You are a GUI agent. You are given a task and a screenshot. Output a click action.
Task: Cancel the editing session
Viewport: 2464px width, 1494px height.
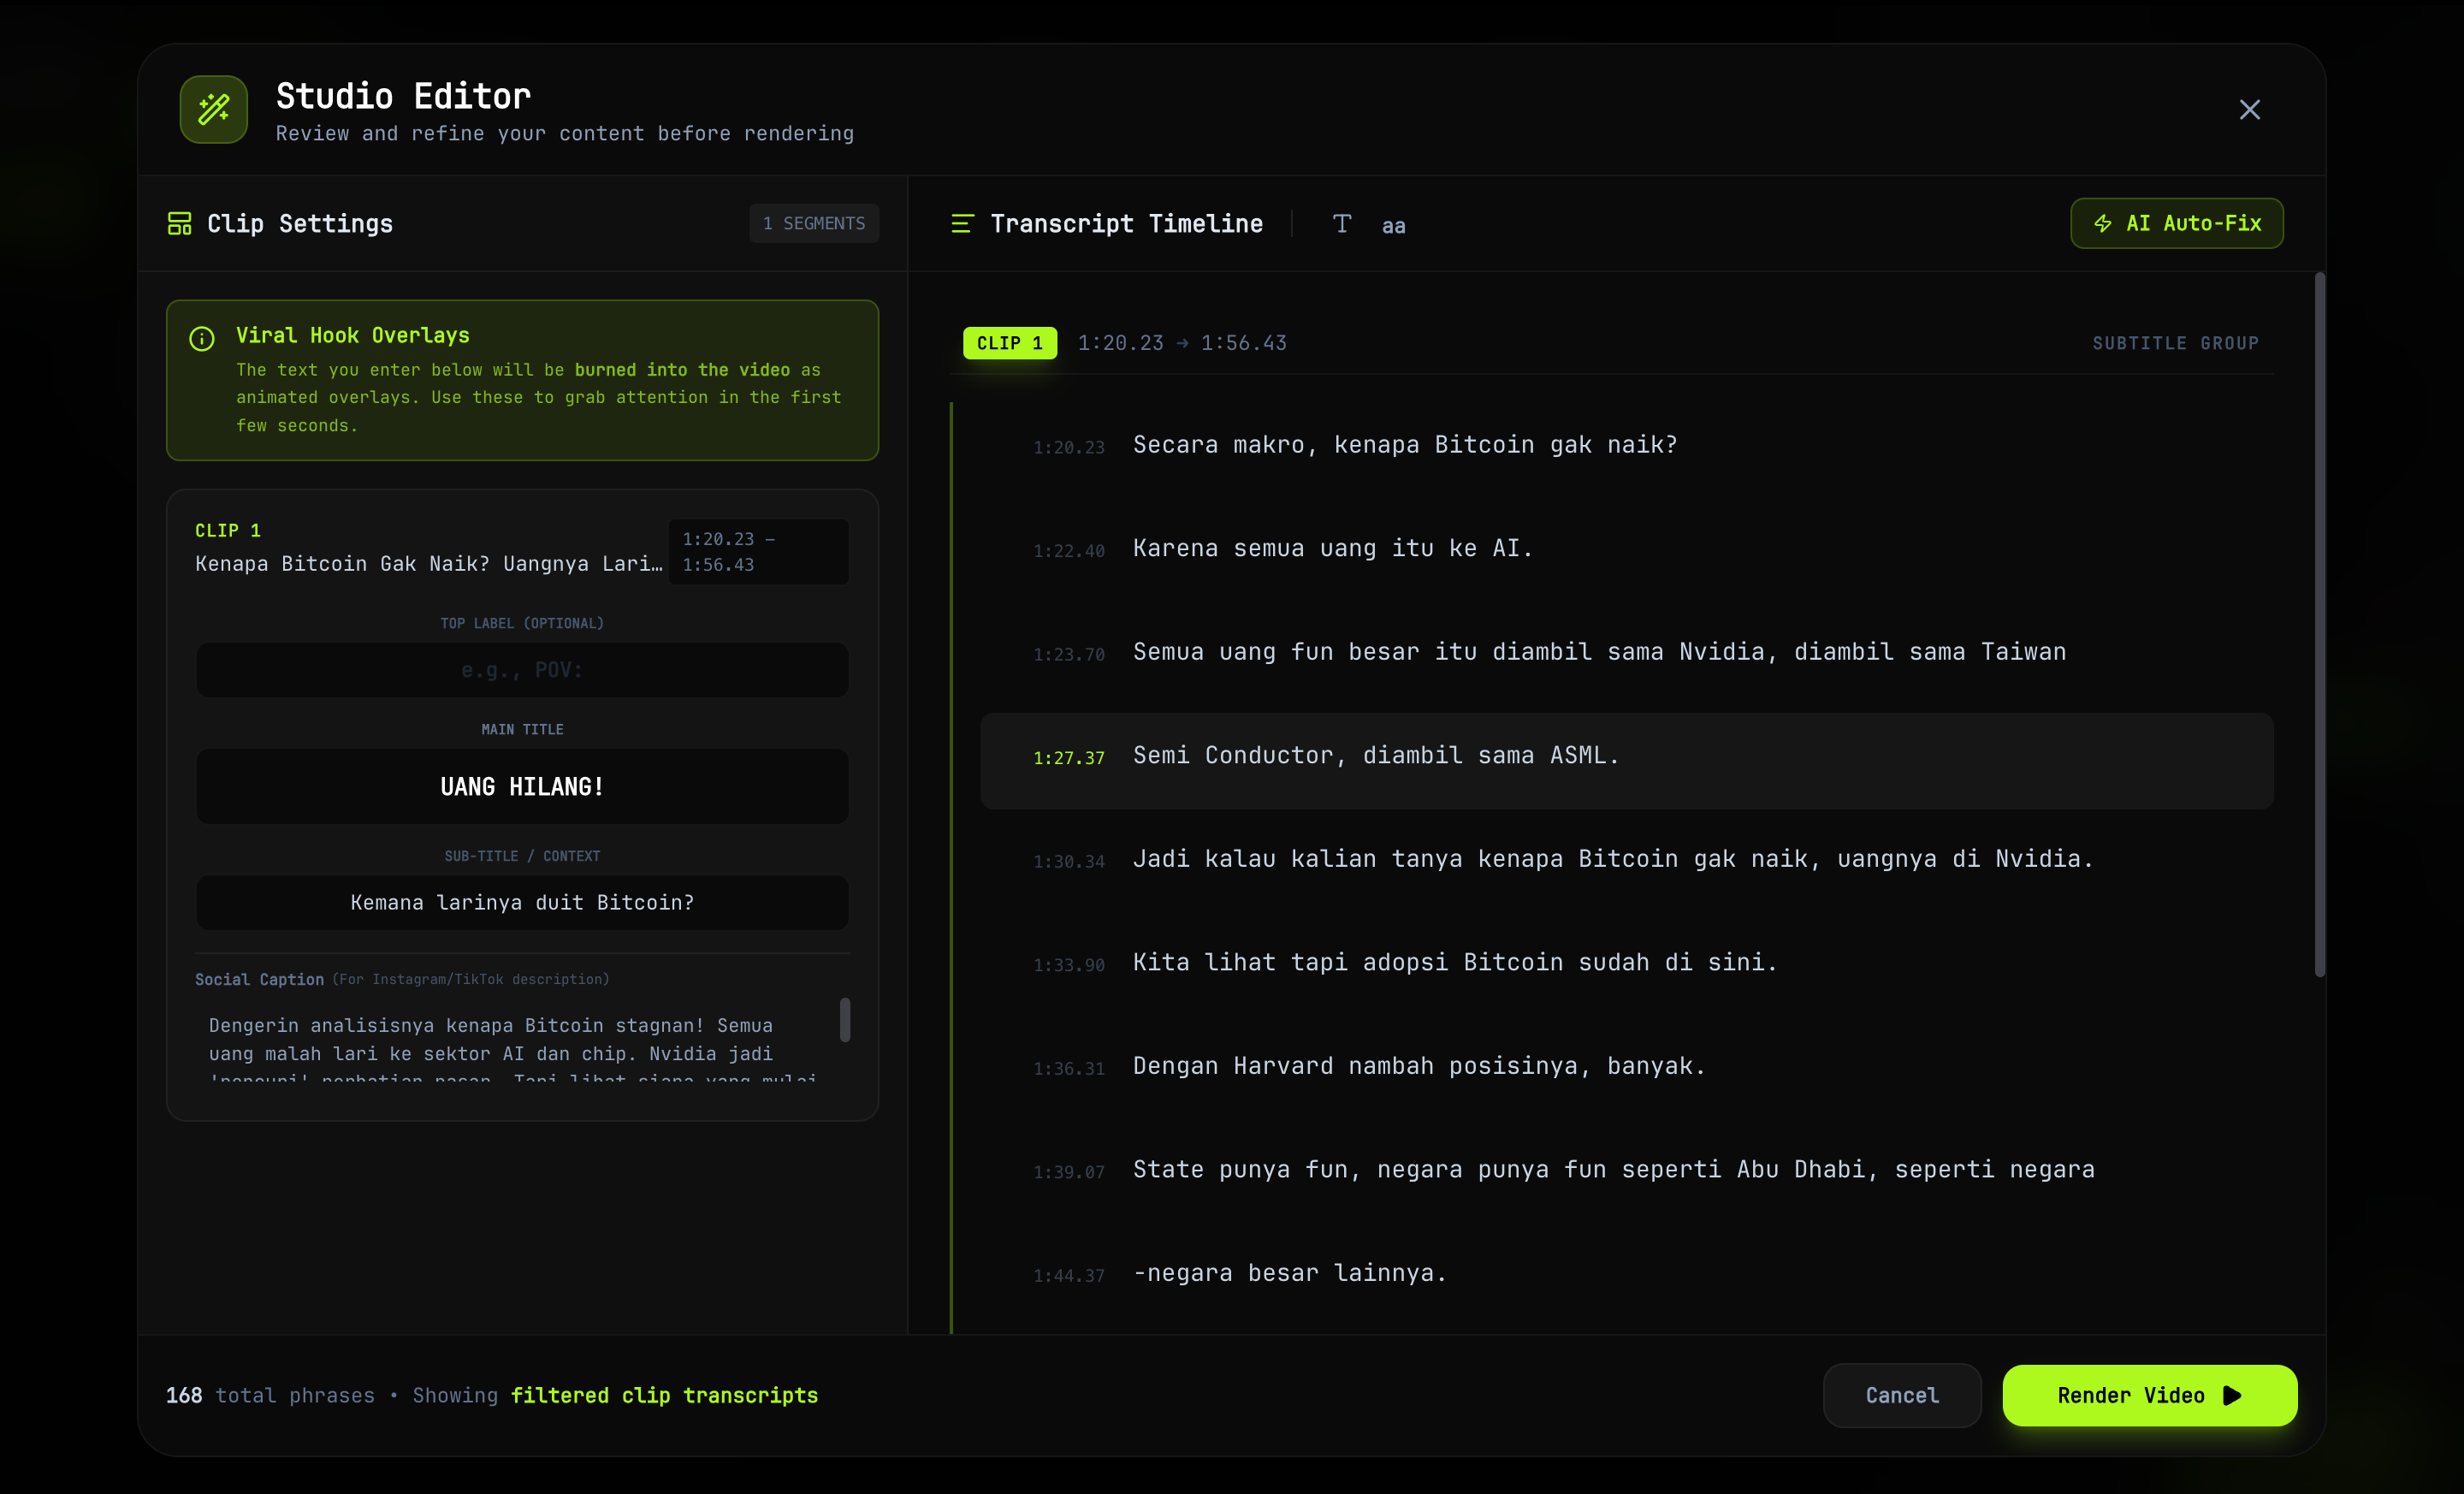1901,1395
